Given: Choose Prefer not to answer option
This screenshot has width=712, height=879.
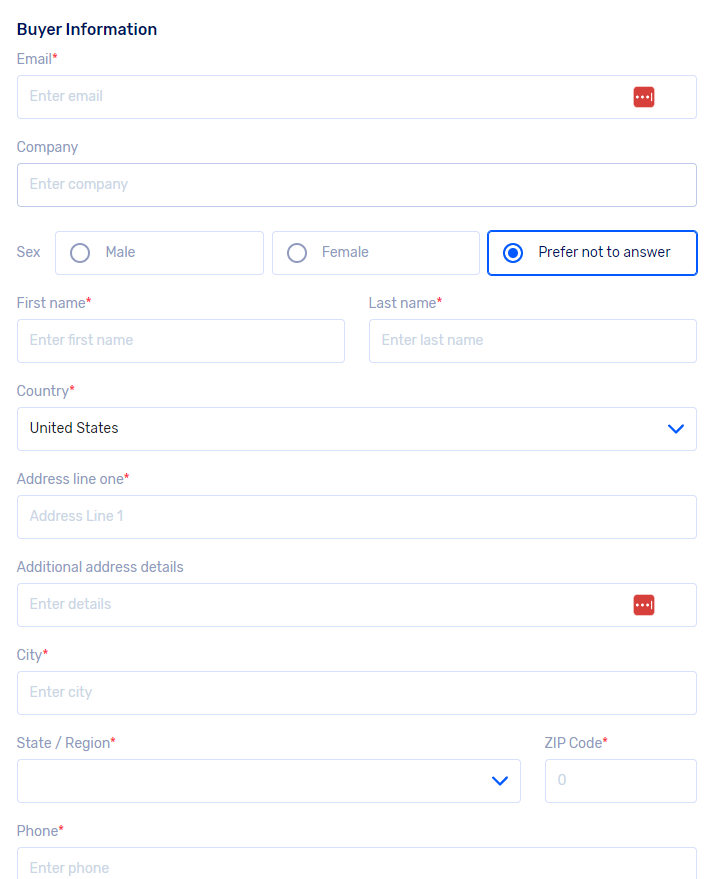Looking at the screenshot, I should point(592,253).
